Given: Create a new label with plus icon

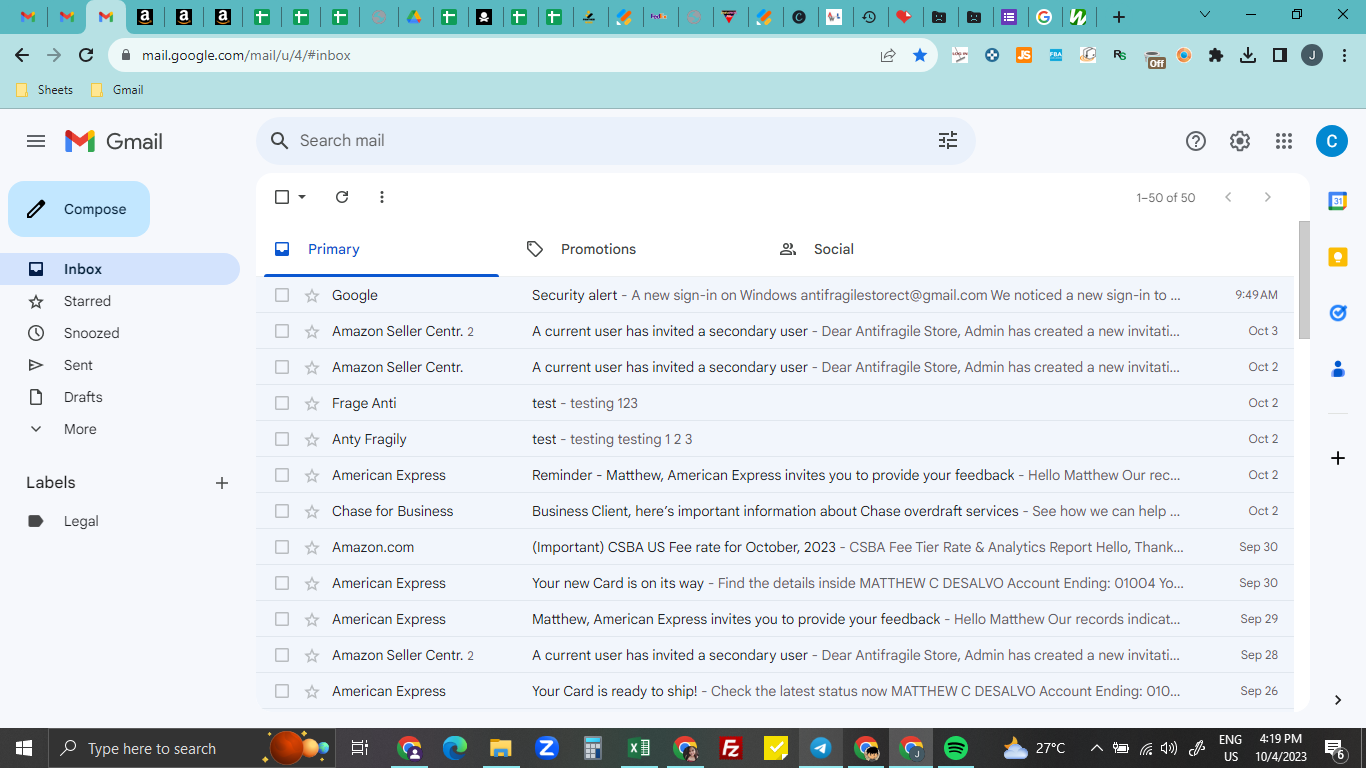Looking at the screenshot, I should 222,483.
